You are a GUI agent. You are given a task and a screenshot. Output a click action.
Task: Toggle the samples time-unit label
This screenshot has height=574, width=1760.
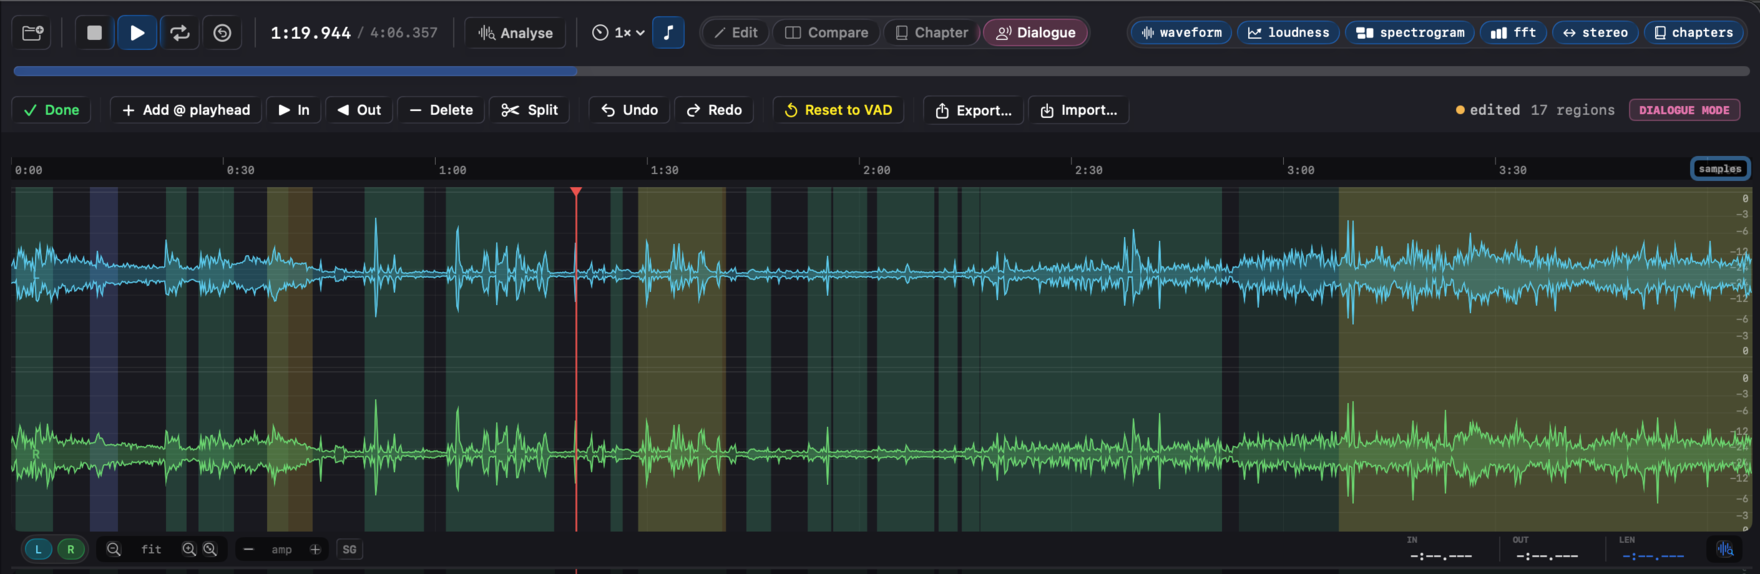tap(1720, 169)
